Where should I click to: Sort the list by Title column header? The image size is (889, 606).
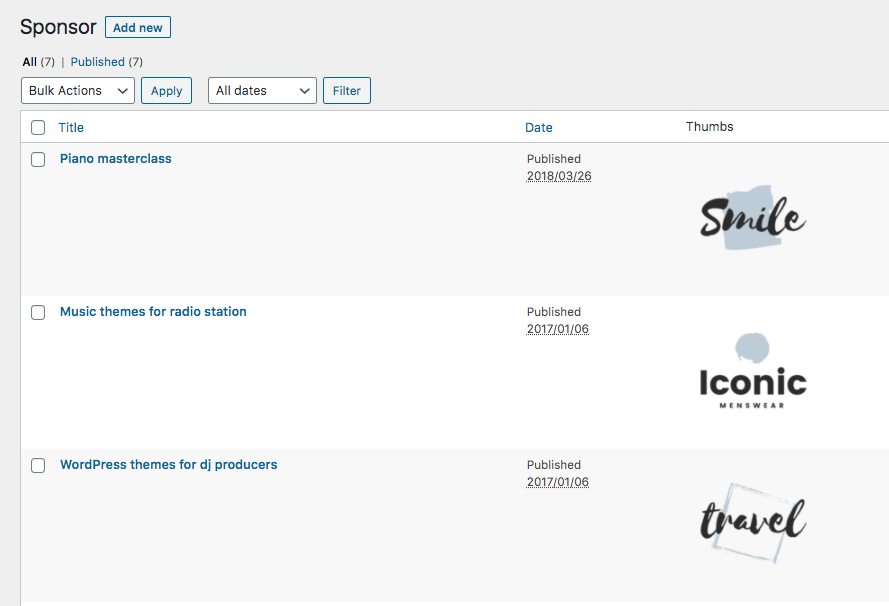[71, 128]
